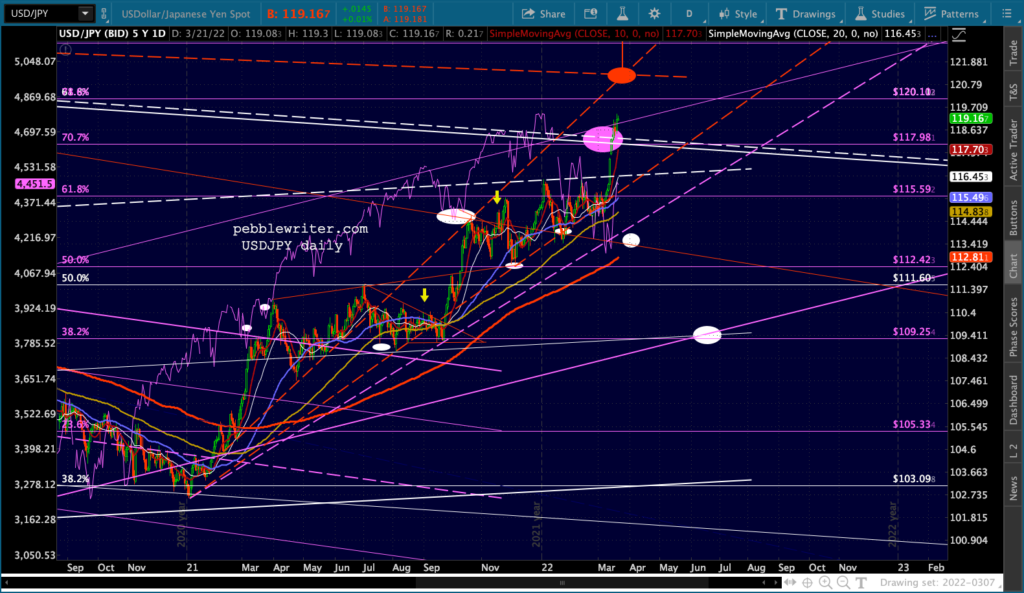
Task: Click the zoom in magnifier icon
Action: 825,582
